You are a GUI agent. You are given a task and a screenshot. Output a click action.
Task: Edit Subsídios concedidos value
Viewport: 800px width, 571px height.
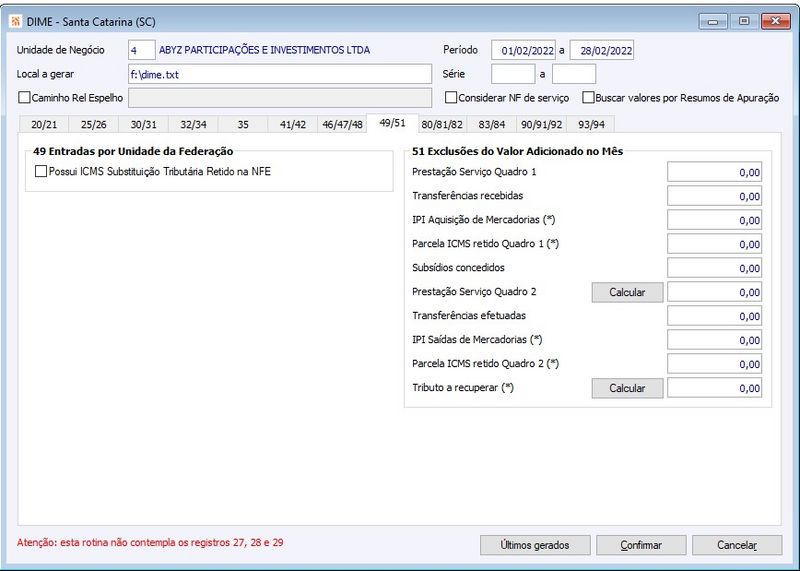(714, 268)
